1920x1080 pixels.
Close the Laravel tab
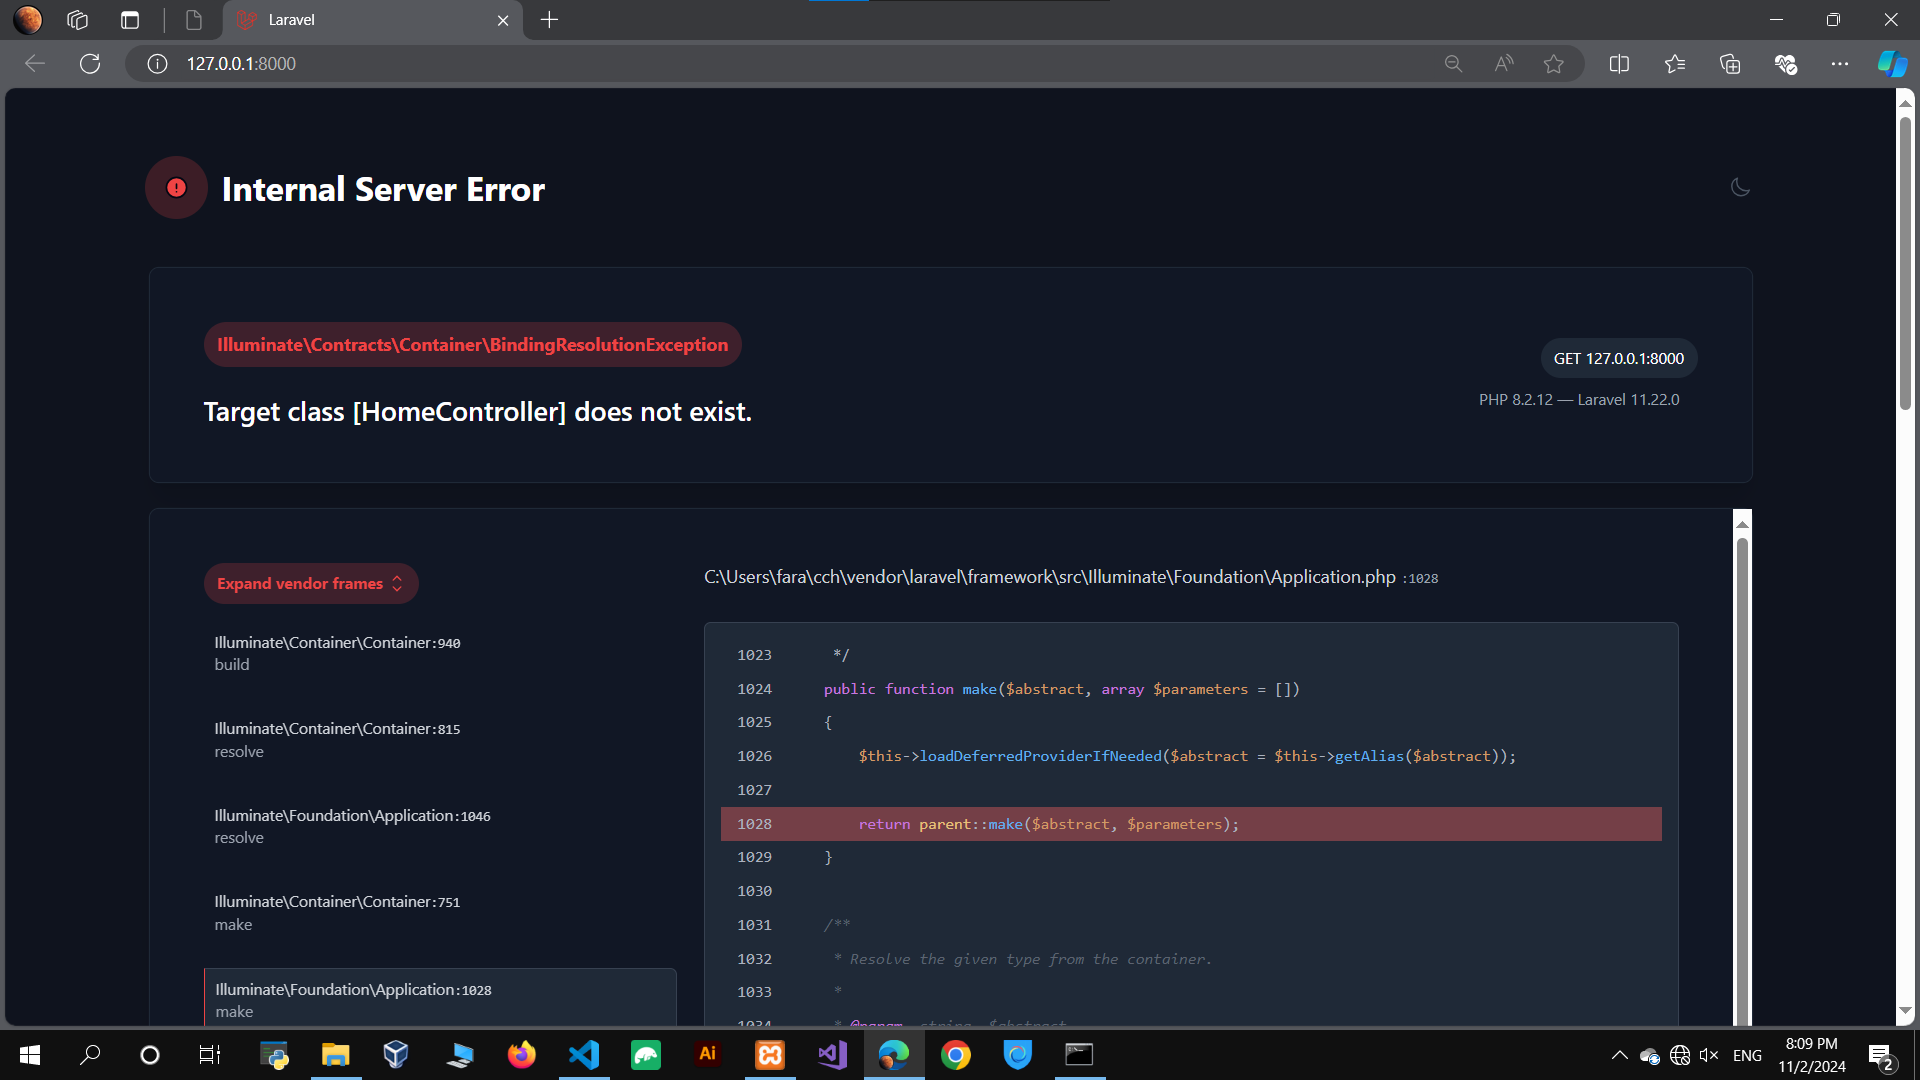[503, 20]
